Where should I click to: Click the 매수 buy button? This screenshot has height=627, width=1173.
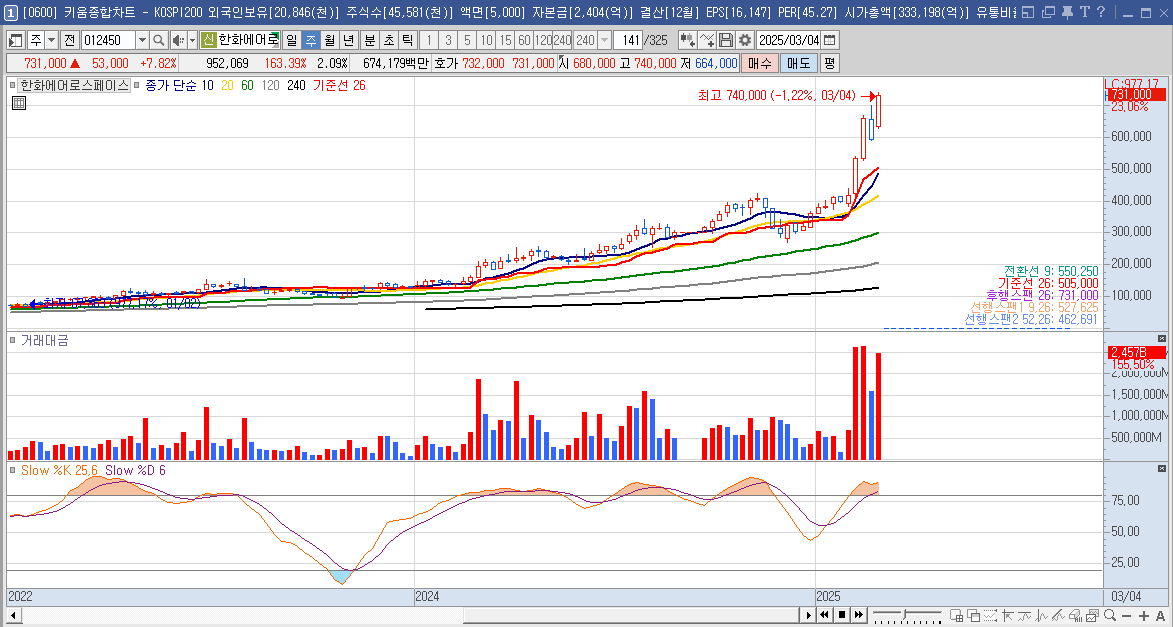759,64
